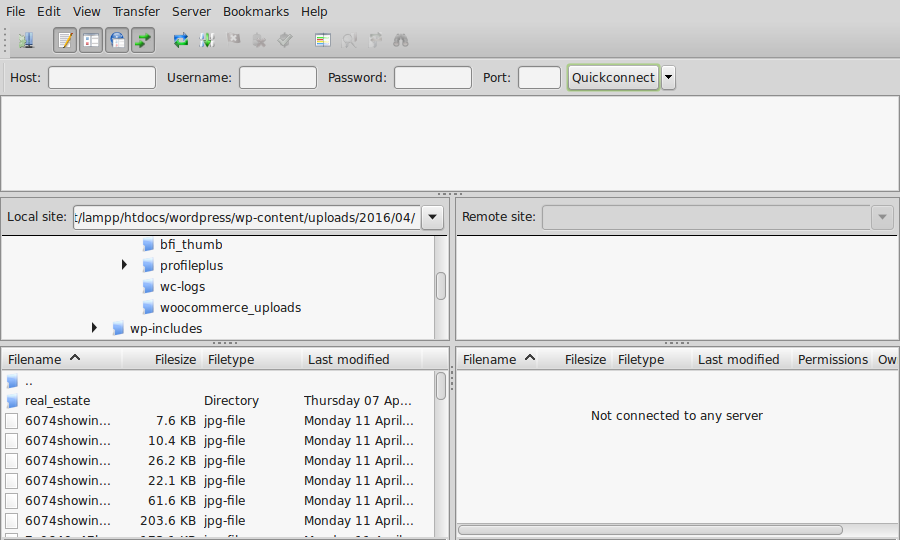900x540 pixels.
Task: Toggle the transfer queue display
Action: 143,41
